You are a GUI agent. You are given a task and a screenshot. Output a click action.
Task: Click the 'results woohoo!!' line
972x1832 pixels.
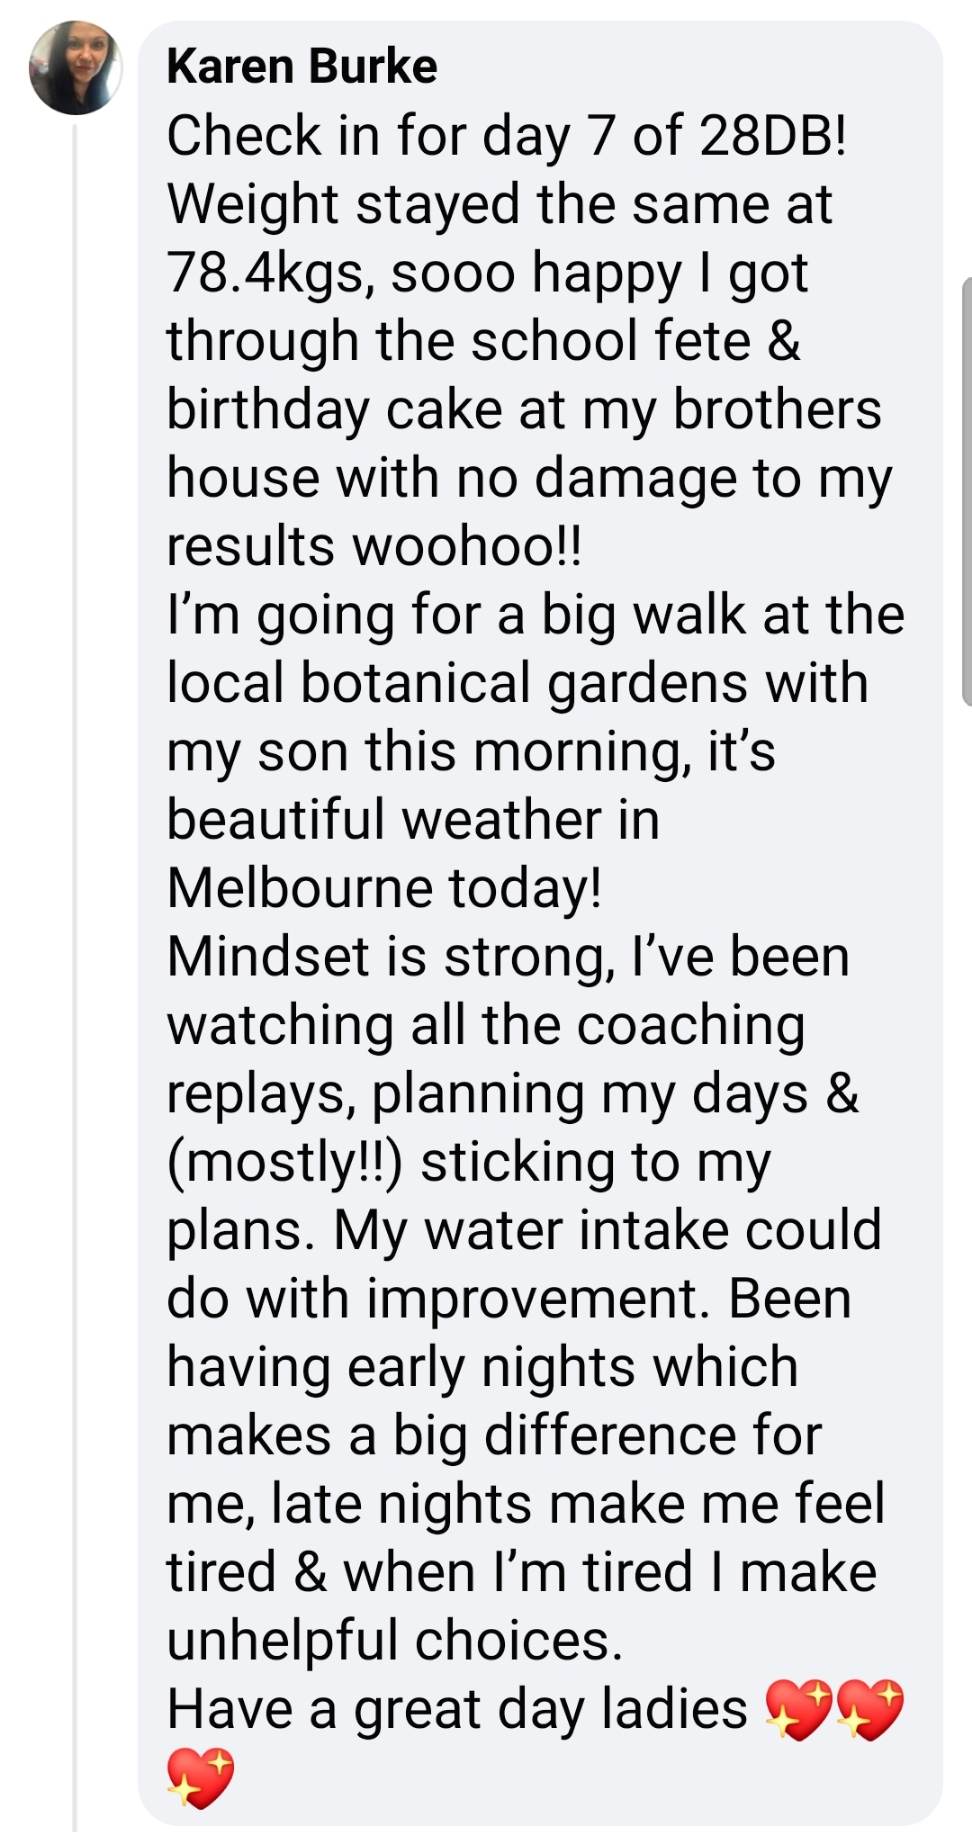(373, 546)
